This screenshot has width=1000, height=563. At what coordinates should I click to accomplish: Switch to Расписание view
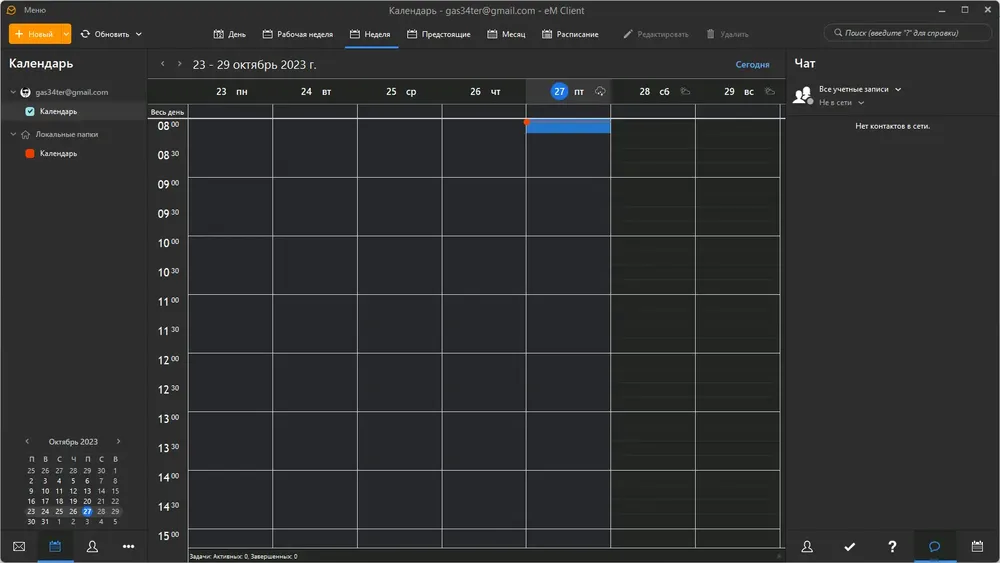pyautogui.click(x=571, y=34)
